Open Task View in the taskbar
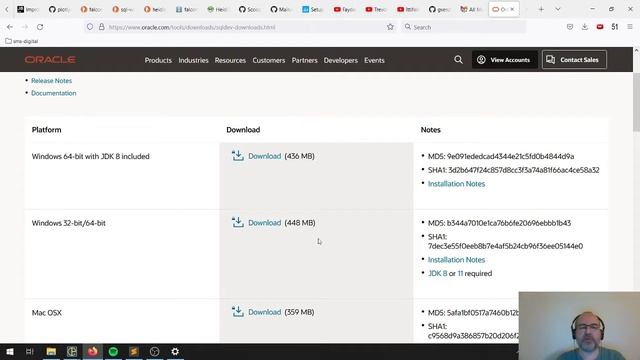Screen dimensions: 640x360 30,351
